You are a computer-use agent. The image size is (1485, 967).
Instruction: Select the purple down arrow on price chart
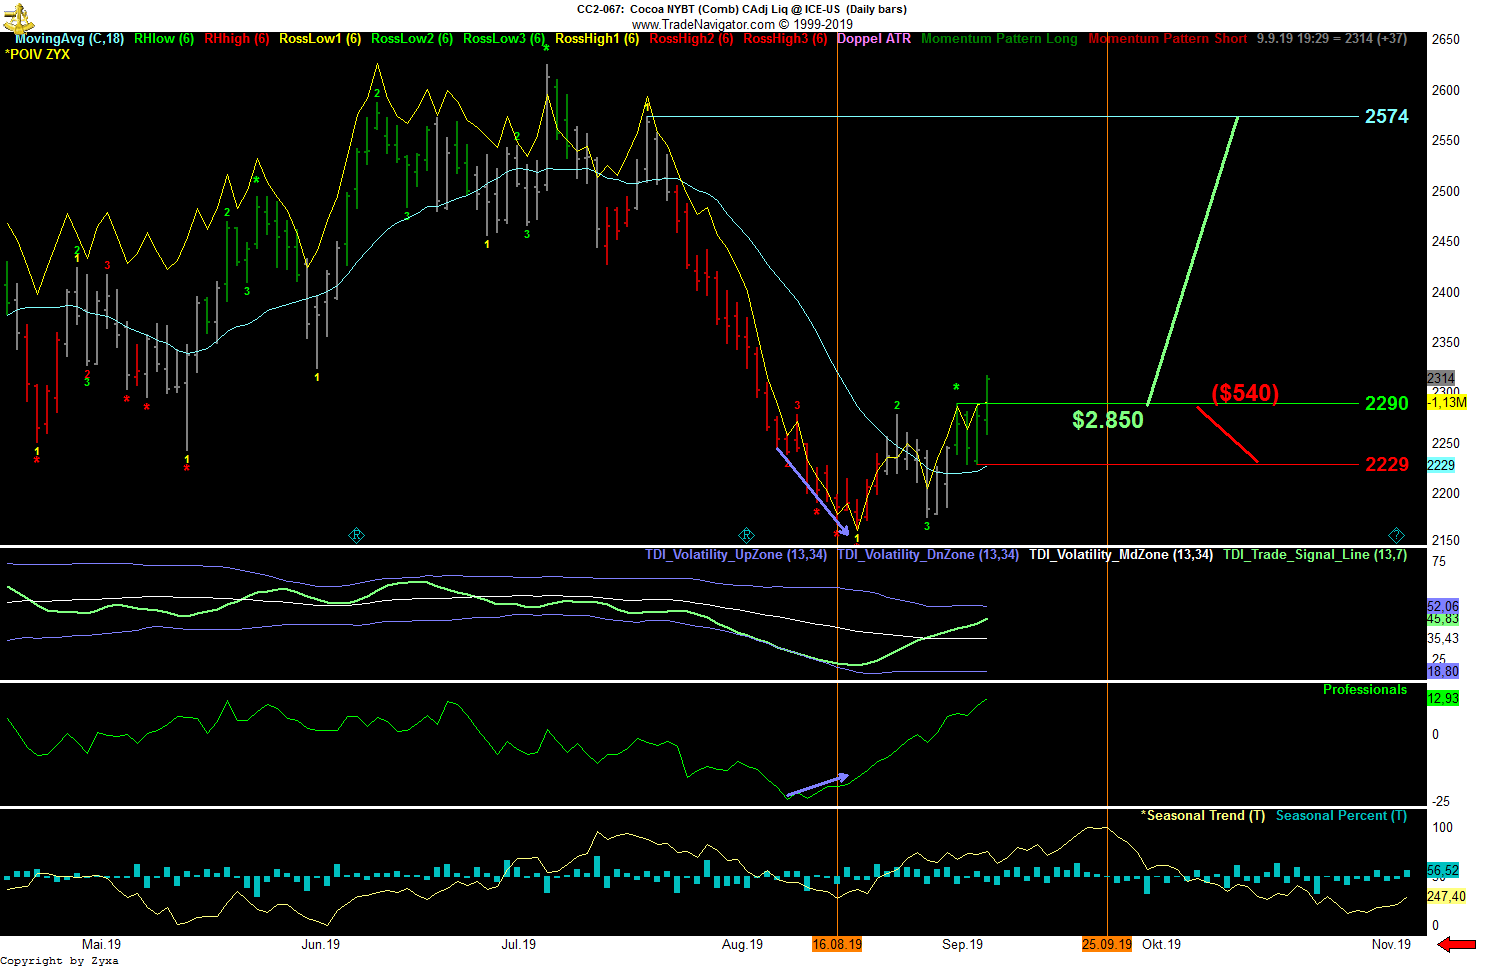coord(813,491)
